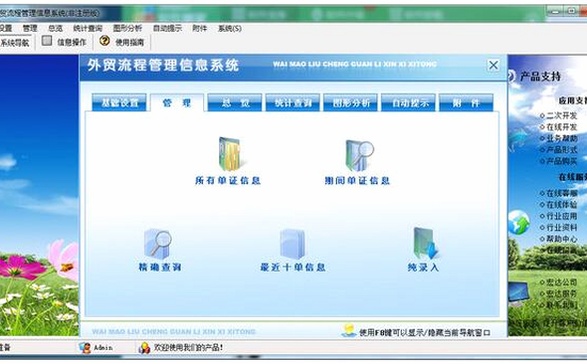Click the 使用指南 question mark icon
This screenshot has height=364, width=587.
104,41
